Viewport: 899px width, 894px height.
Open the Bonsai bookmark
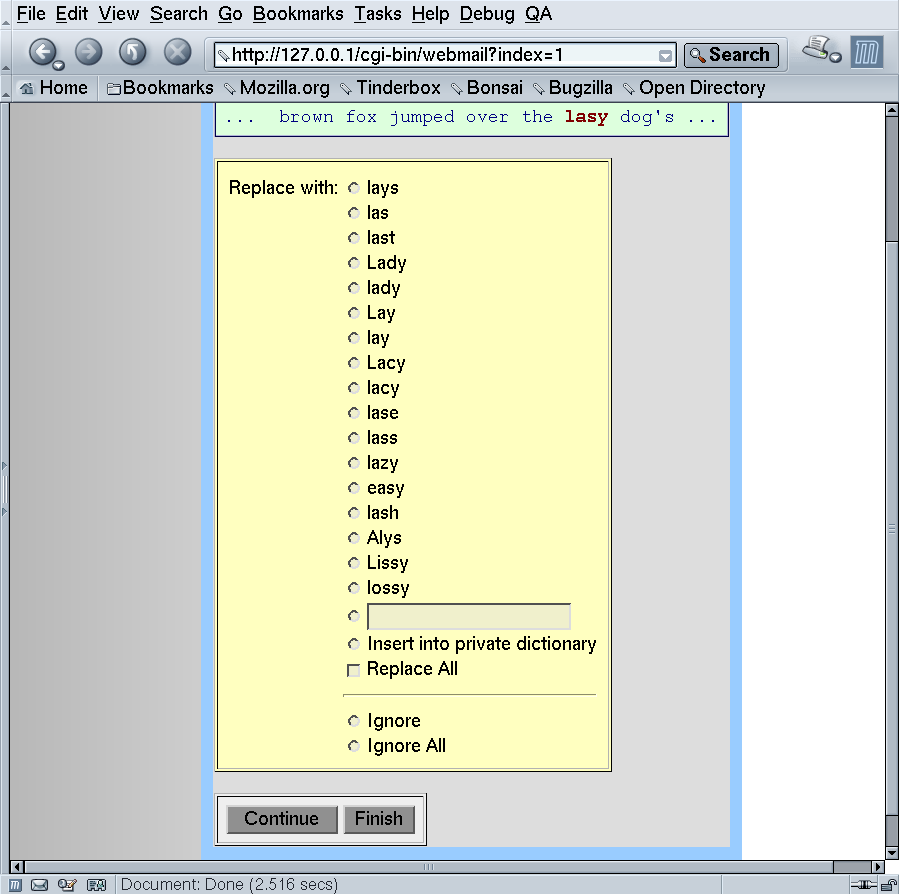tap(487, 88)
